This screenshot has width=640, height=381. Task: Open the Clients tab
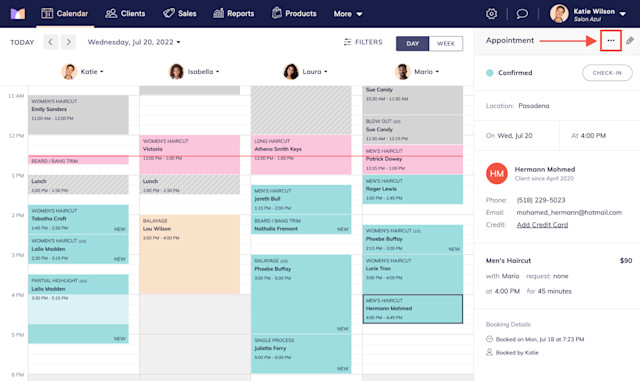125,13
